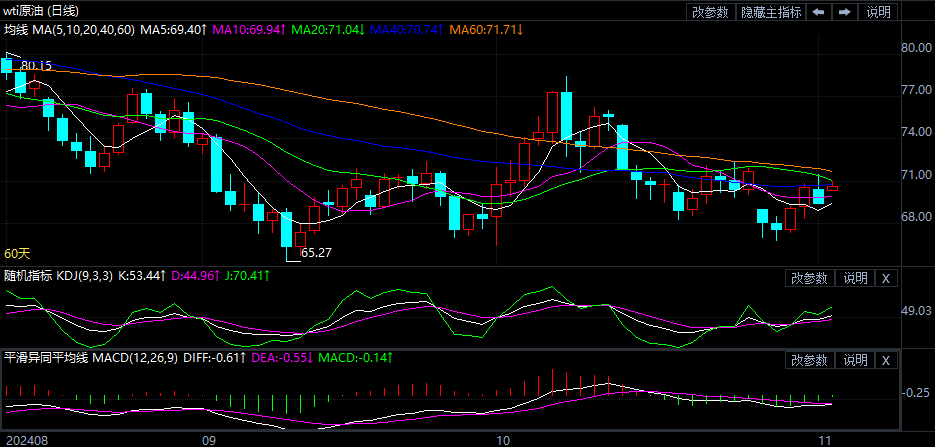Select the orange MA60 legend label
This screenshot has height=447, width=935.
point(486,30)
